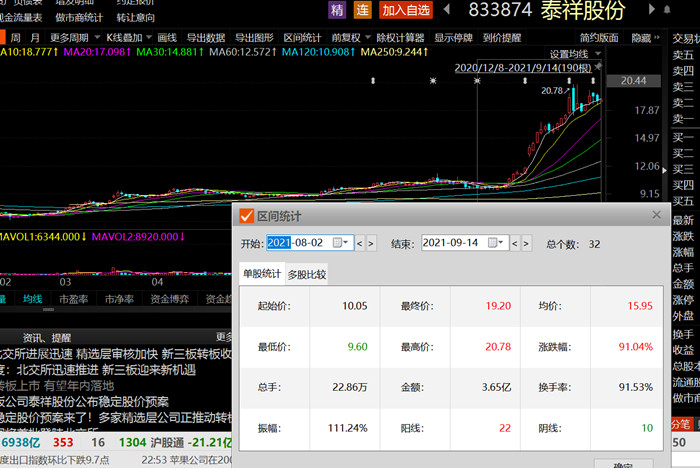
Task: Switch to the 多股比较 tab
Action: pos(307,274)
